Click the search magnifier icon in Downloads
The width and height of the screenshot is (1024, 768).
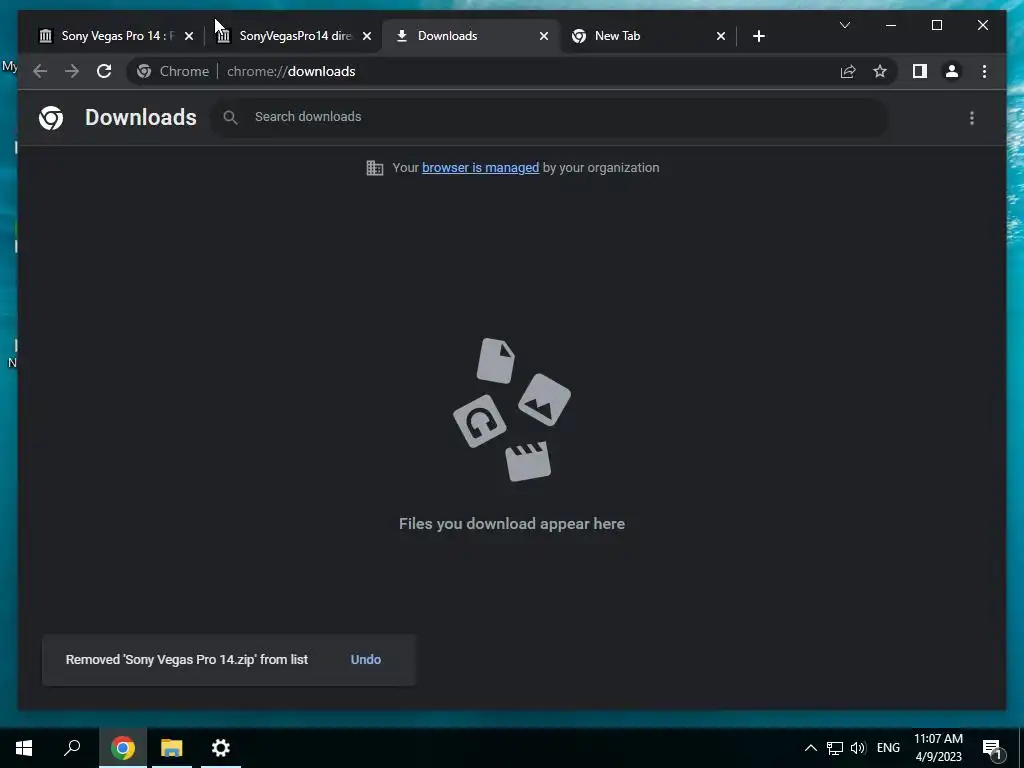230,118
